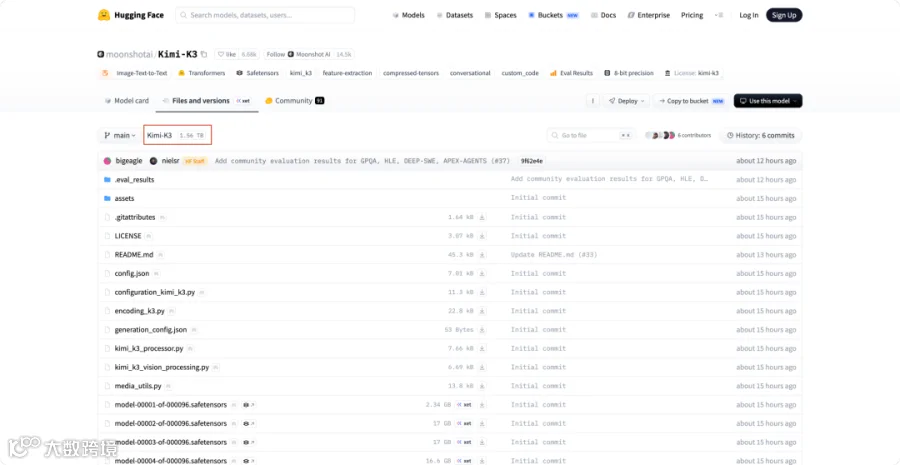
Task: Open the assets folder
Action: [124, 199]
